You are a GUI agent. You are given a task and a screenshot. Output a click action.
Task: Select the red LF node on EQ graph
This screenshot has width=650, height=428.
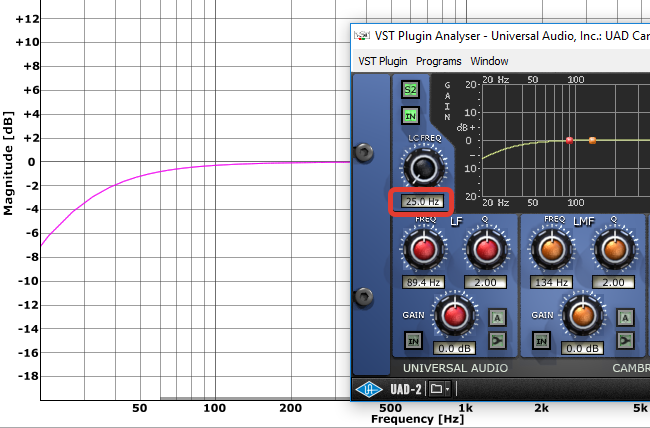click(x=569, y=141)
